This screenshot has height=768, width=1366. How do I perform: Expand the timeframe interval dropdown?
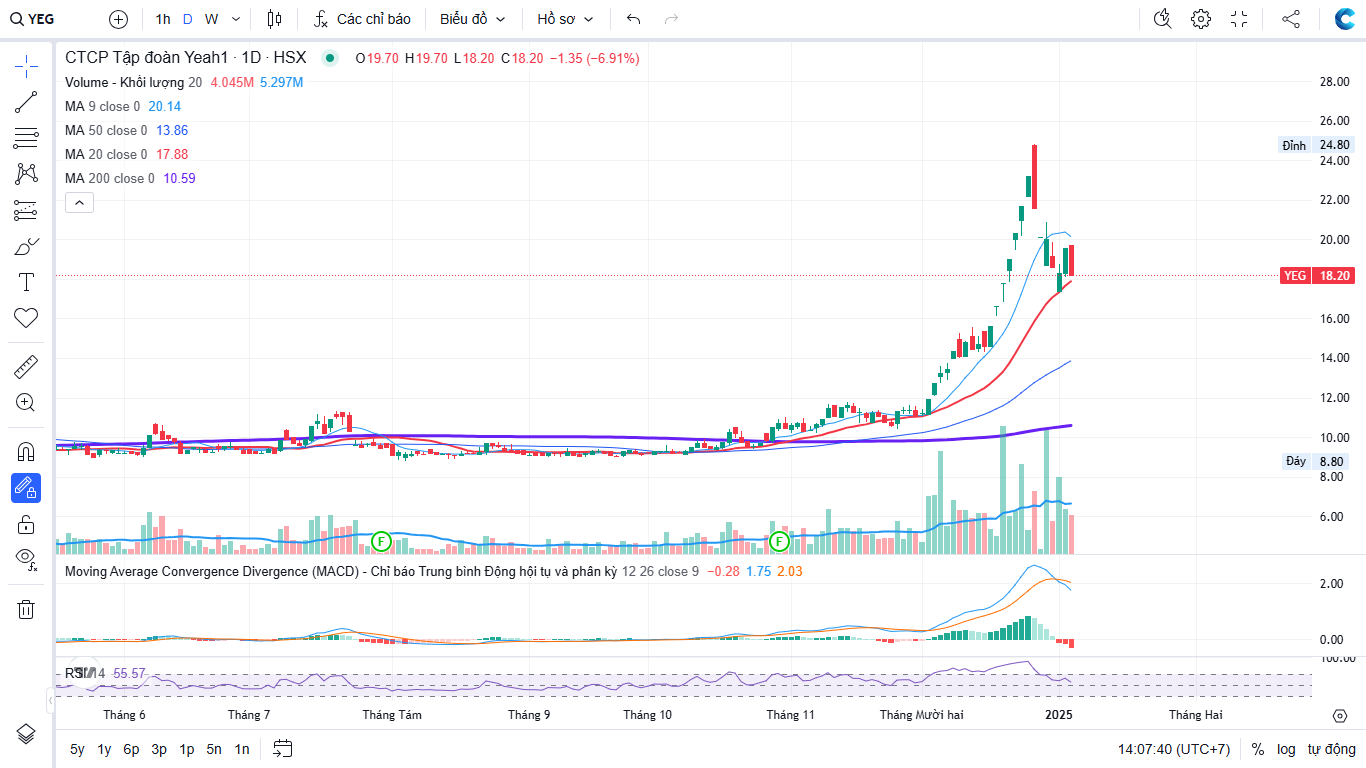click(x=236, y=19)
